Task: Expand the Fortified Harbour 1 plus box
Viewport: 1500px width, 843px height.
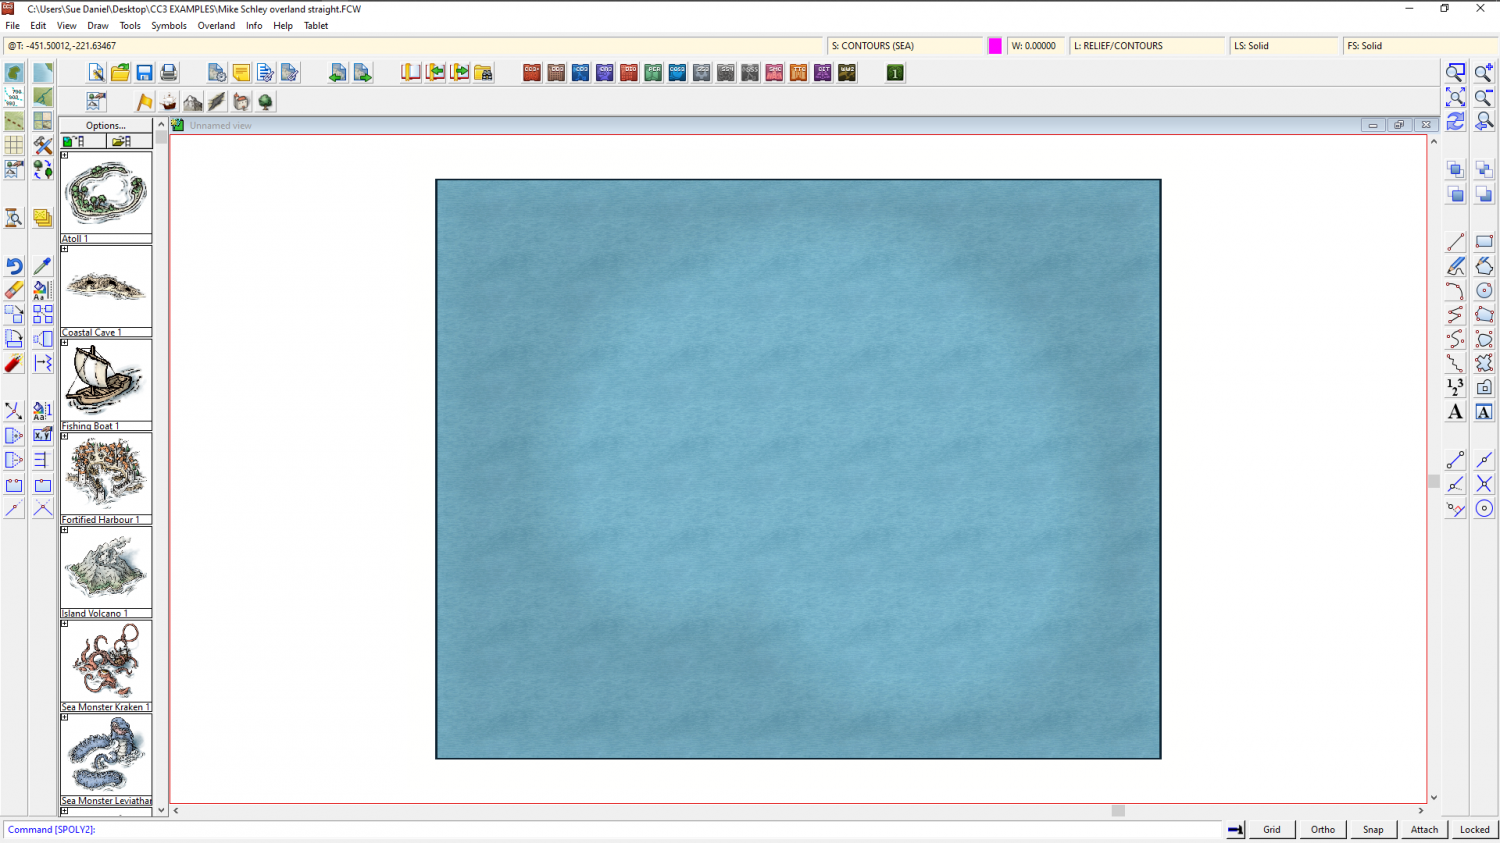Action: click(x=65, y=436)
